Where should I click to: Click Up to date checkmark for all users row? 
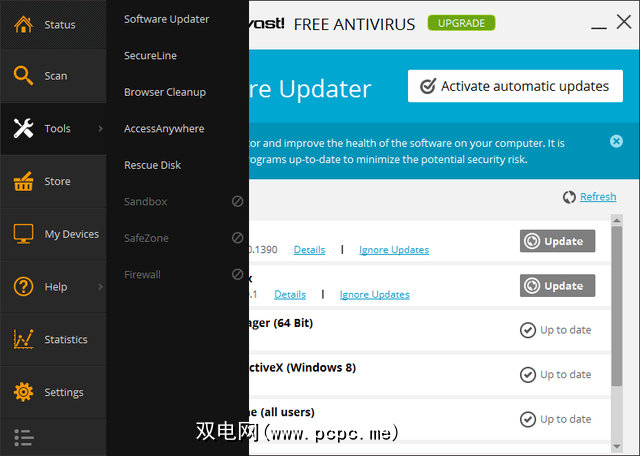point(528,419)
